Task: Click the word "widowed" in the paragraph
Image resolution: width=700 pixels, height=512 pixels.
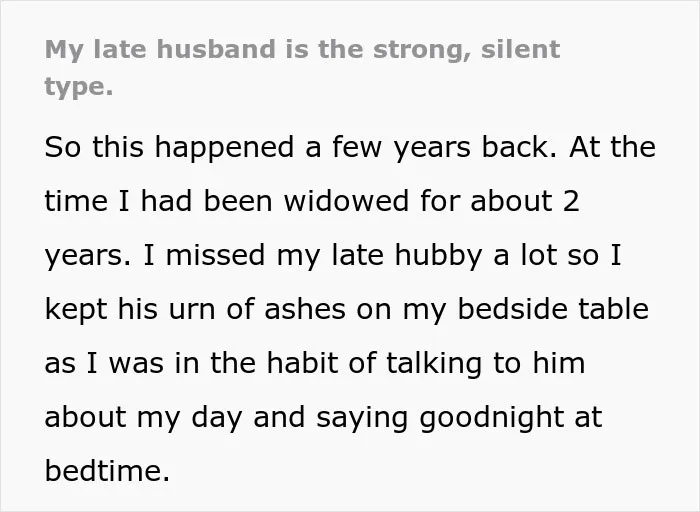Action: point(346,201)
